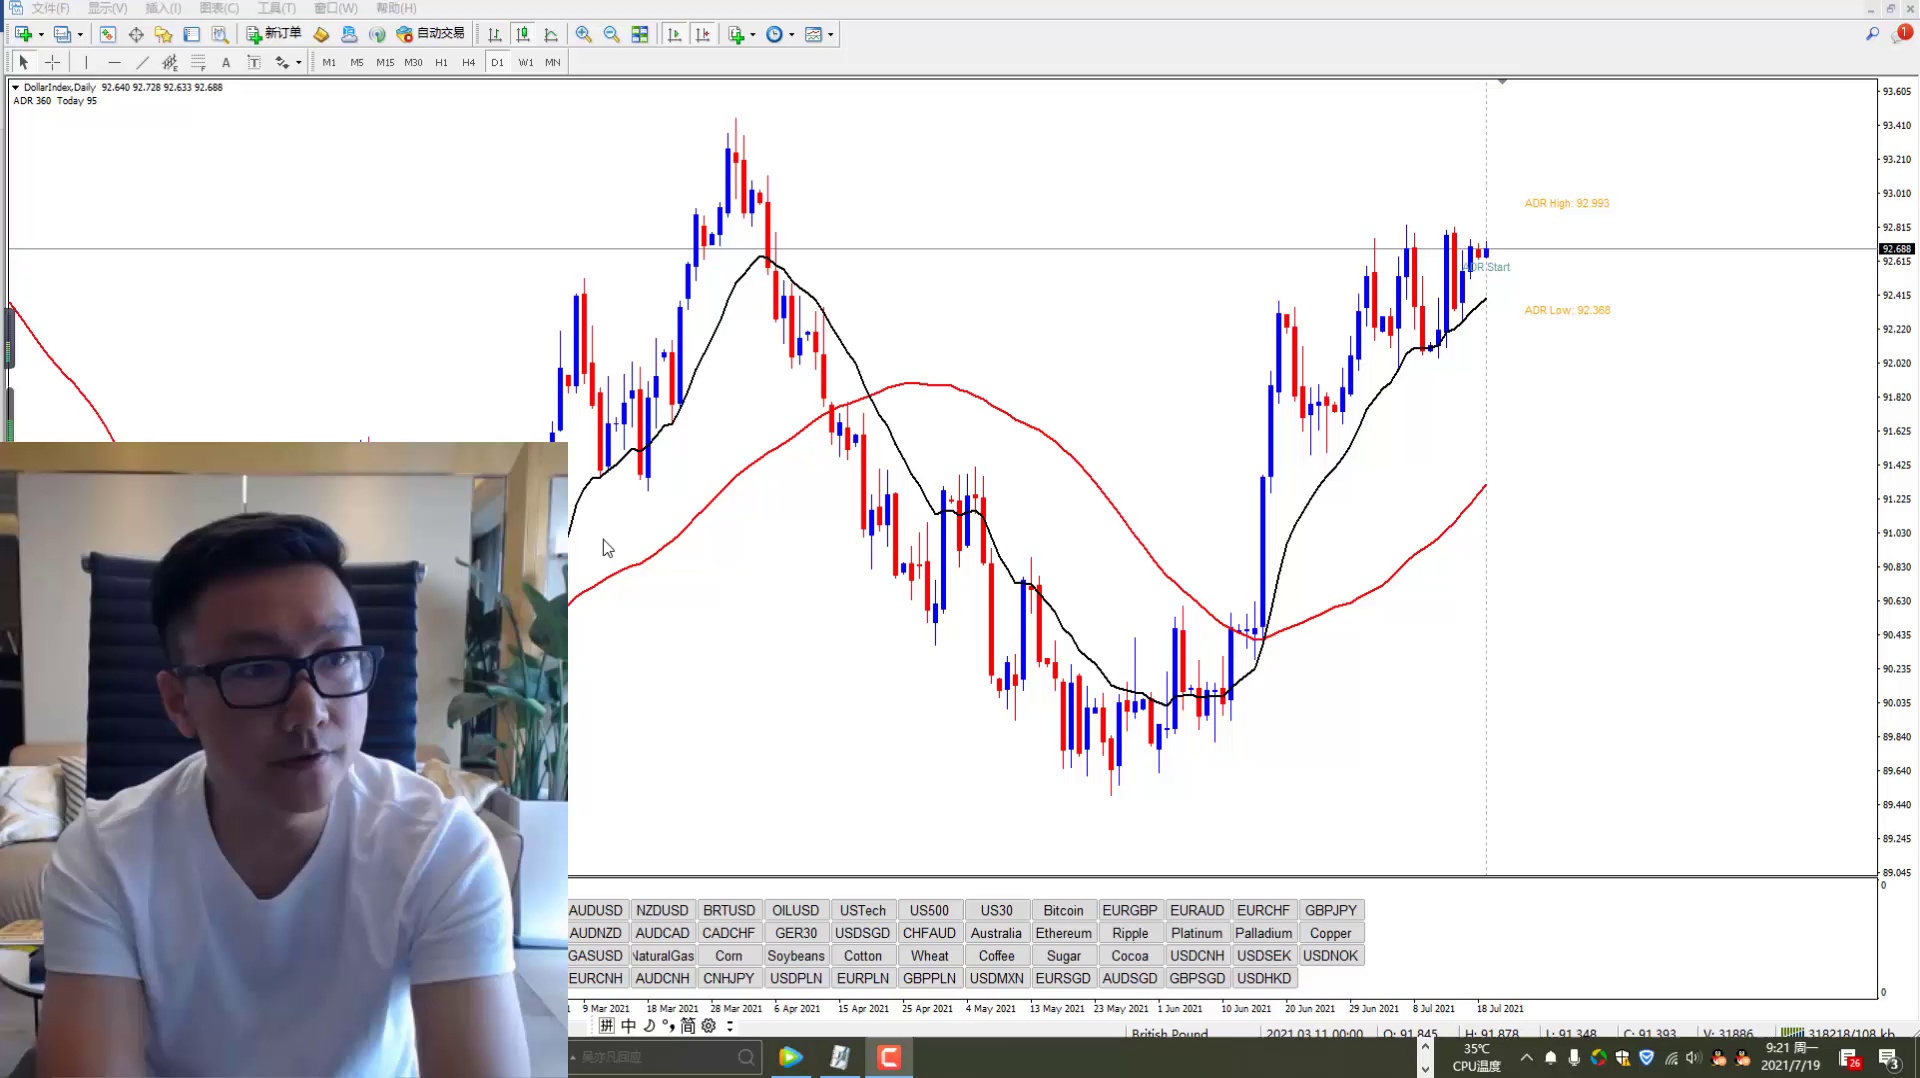Open the 文件(F) menu
Viewport: 1920px width, 1078px height.
(x=50, y=8)
